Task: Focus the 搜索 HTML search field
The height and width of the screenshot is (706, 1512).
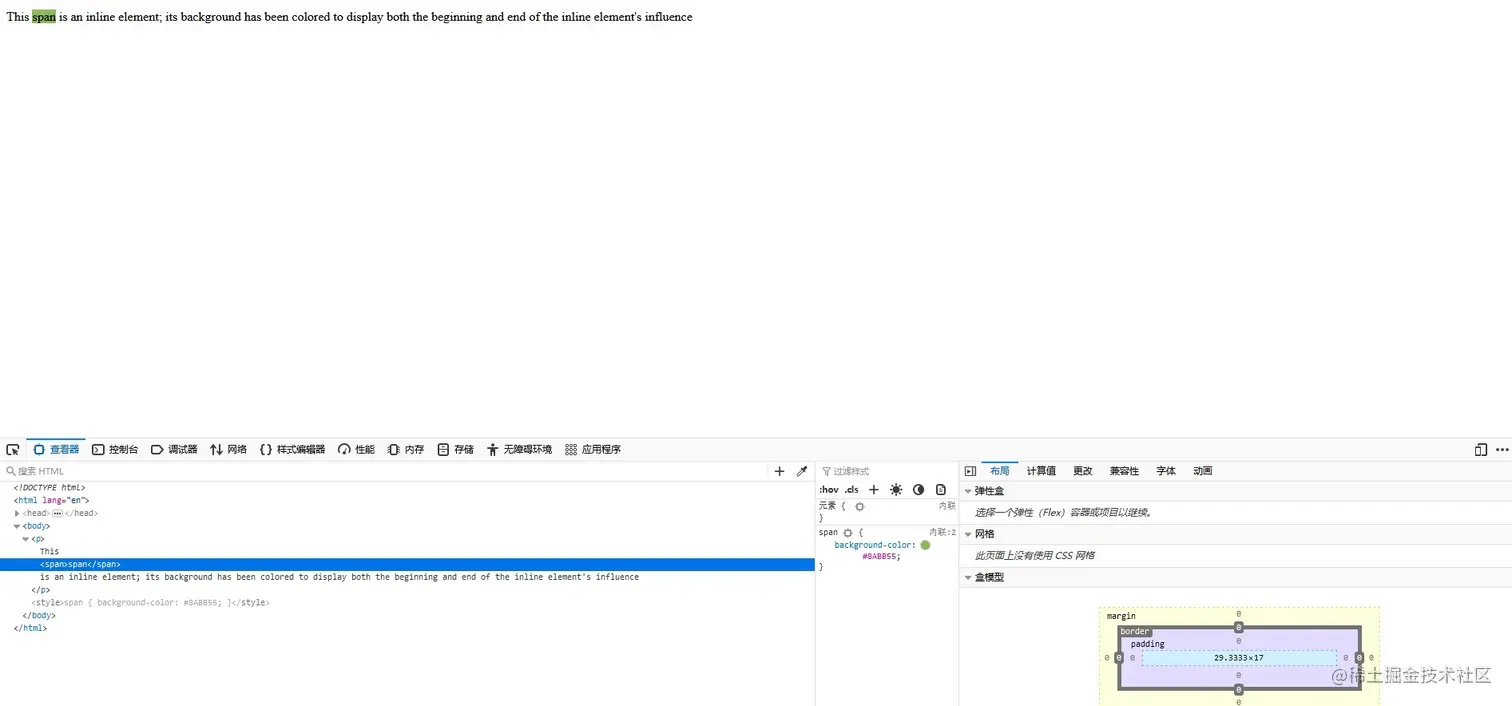Action: pos(385,471)
